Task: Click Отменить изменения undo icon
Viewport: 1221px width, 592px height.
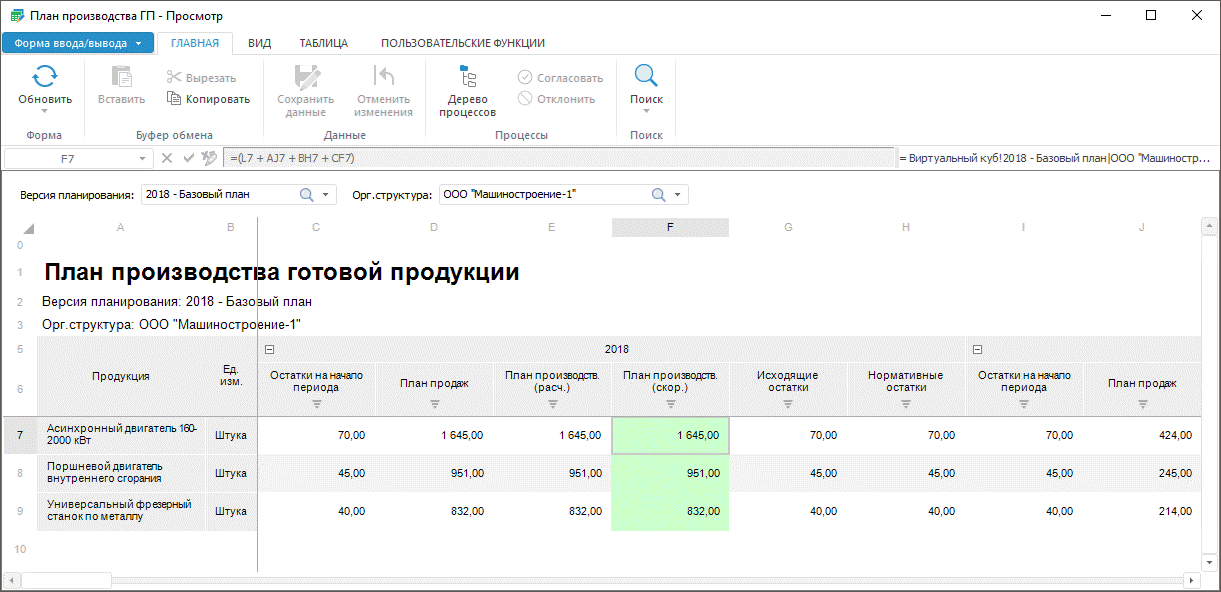Action: [384, 77]
